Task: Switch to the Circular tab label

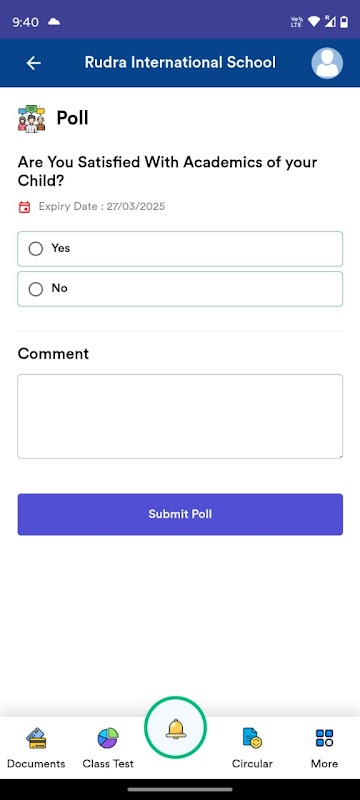Action: pyautogui.click(x=252, y=764)
